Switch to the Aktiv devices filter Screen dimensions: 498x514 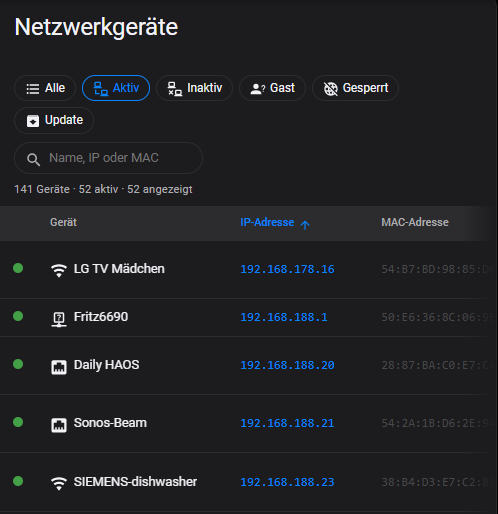[x=116, y=88]
